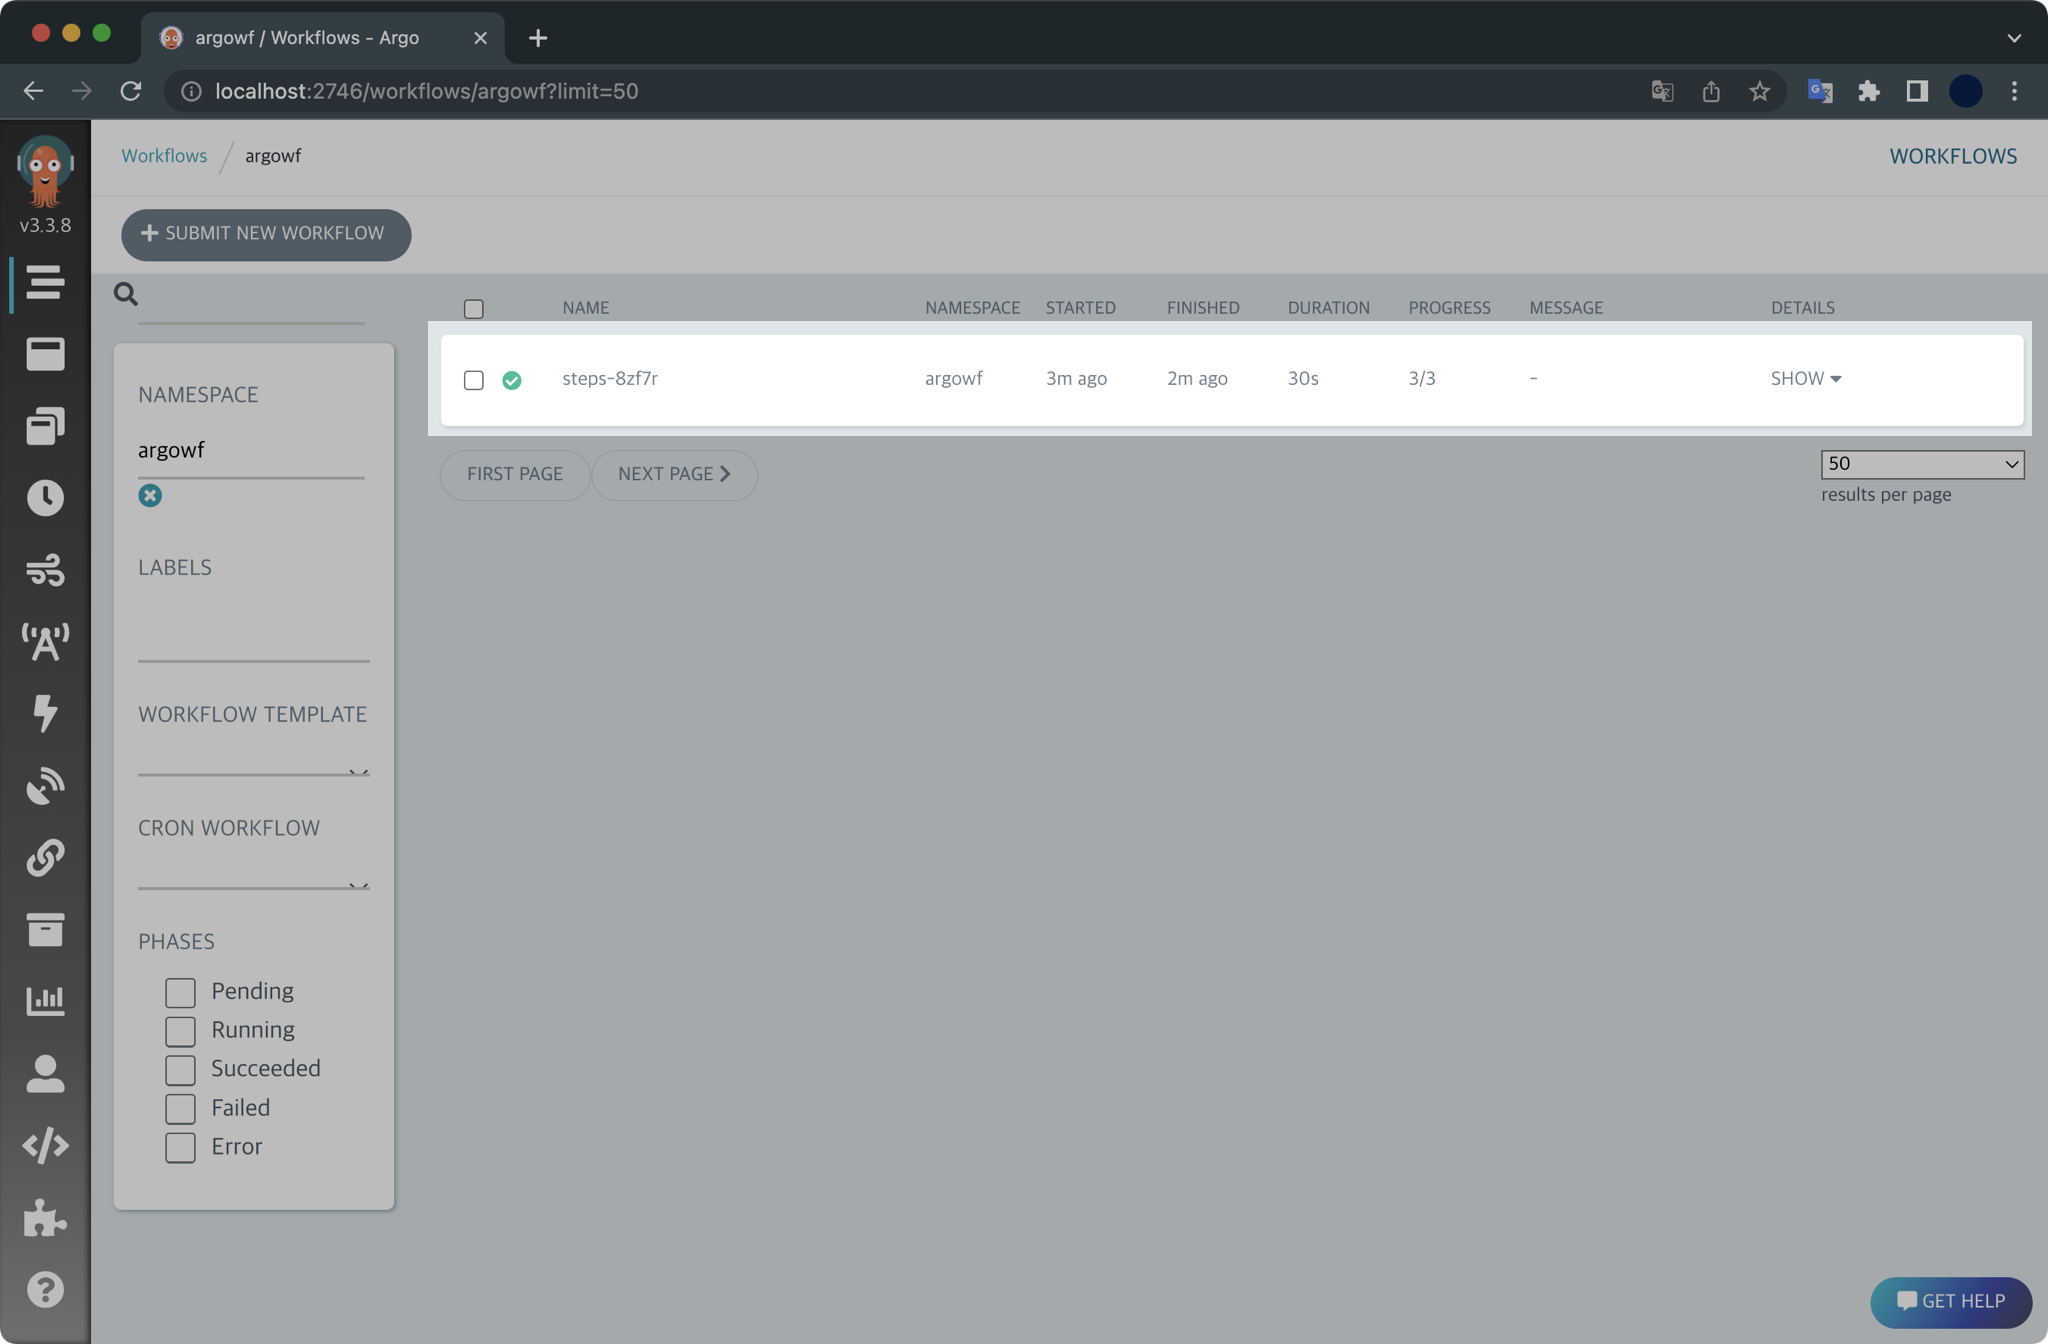Expand the SHOW details dropdown for steps-8zf7r
Image resolution: width=2048 pixels, height=1344 pixels.
click(x=1805, y=378)
